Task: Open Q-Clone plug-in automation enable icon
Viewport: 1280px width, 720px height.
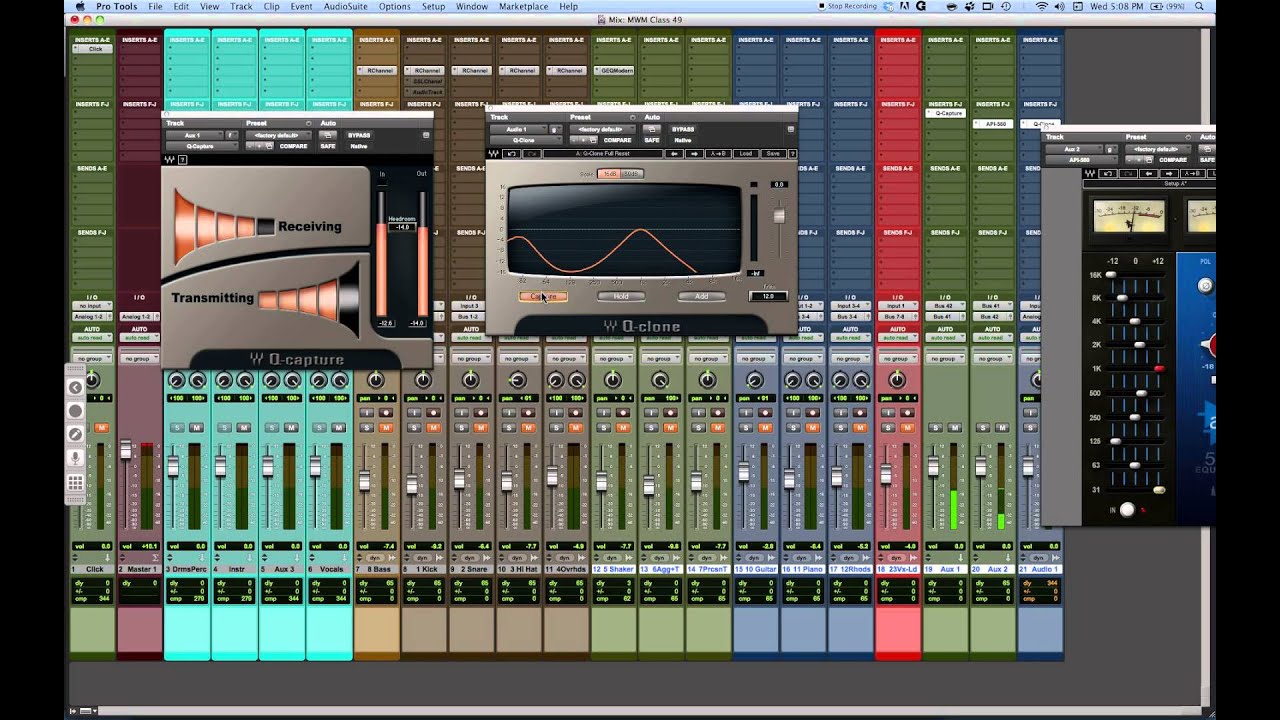Action: tap(652, 129)
